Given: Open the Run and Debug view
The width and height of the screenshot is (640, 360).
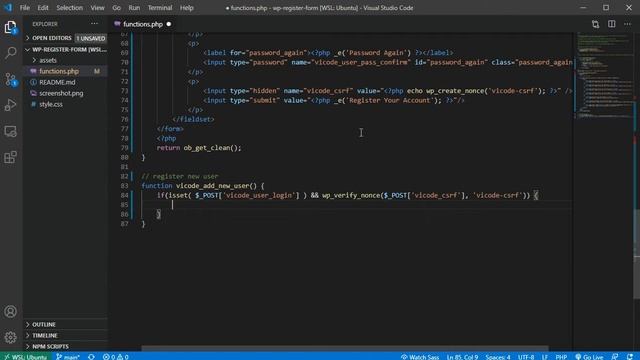Looking at the screenshot, I should pyautogui.click(x=11, y=105).
